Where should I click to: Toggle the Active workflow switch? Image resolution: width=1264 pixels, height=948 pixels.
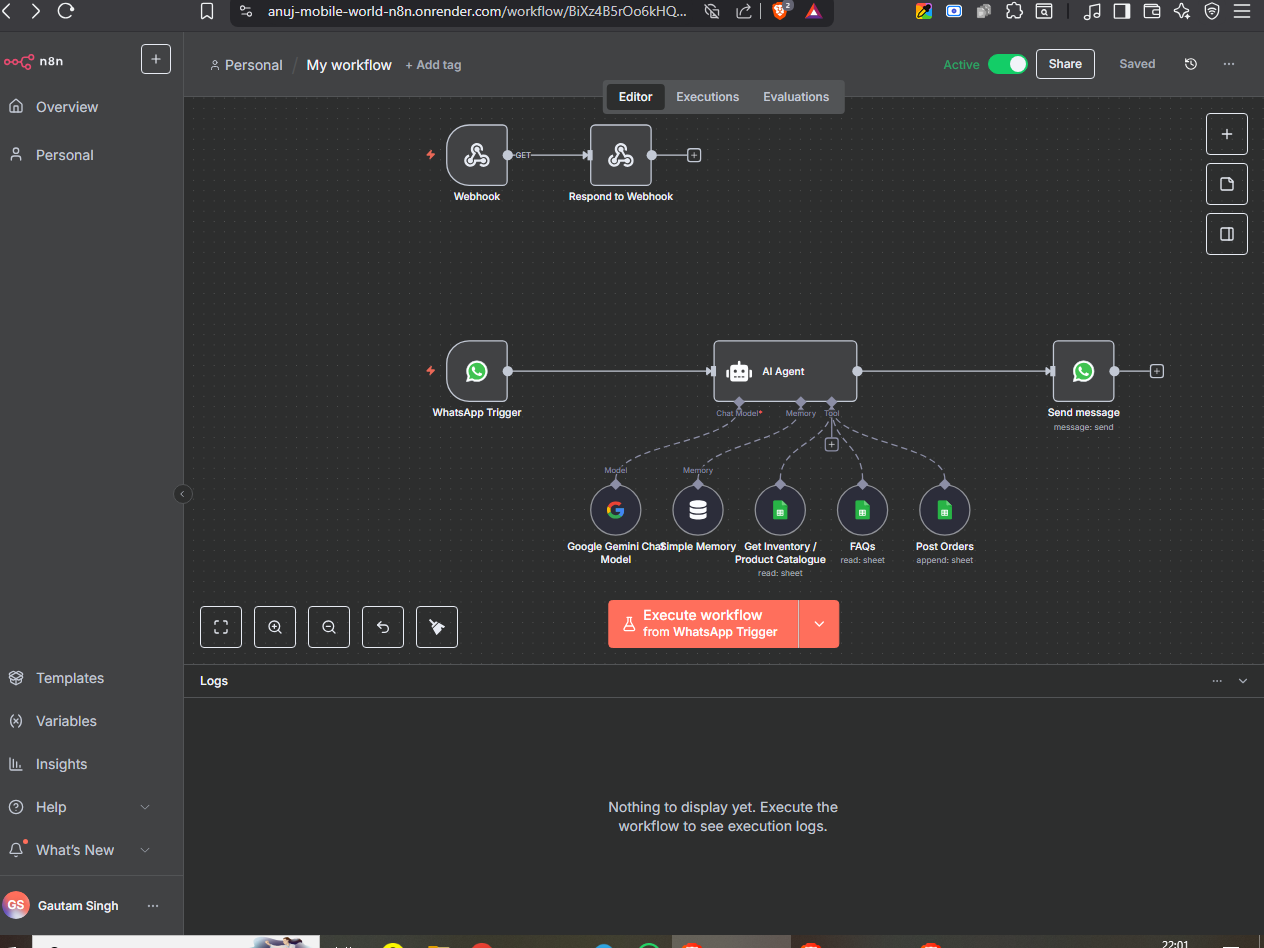[1007, 64]
